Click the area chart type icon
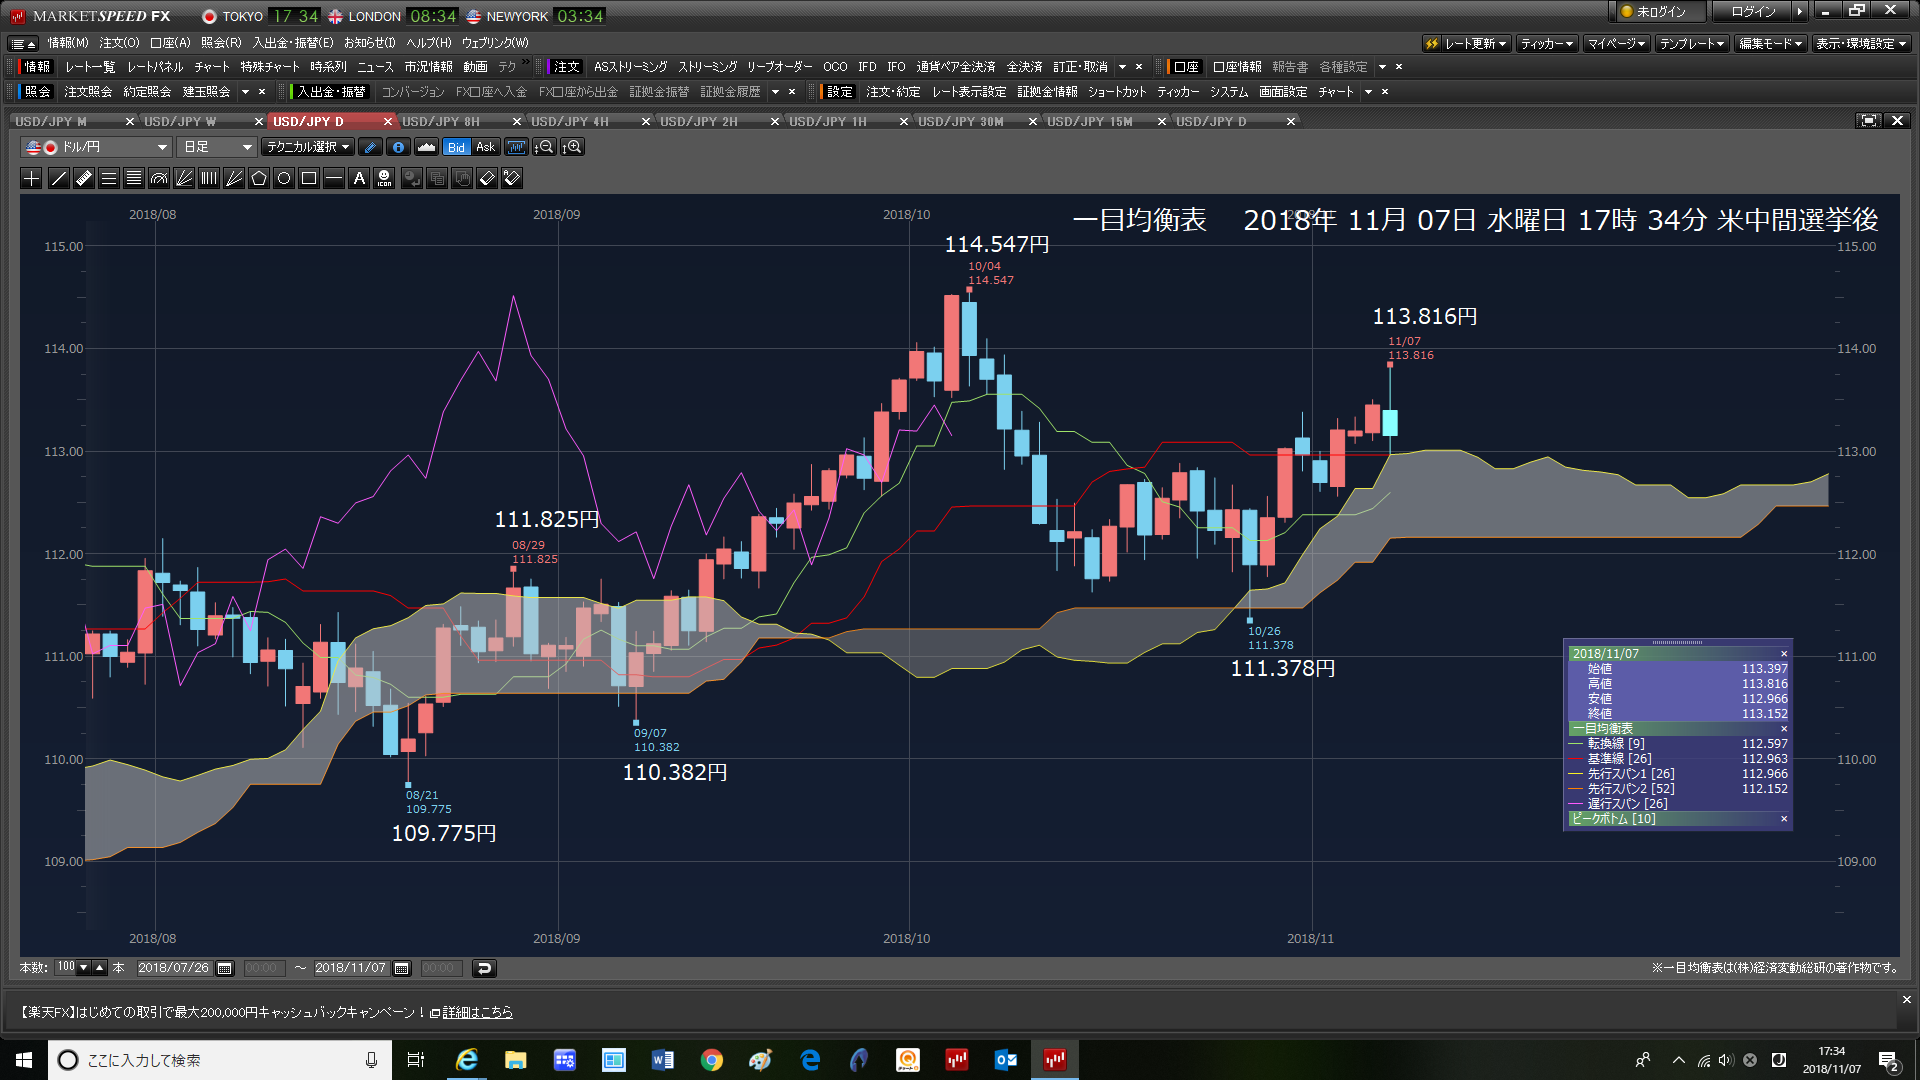 click(x=426, y=147)
